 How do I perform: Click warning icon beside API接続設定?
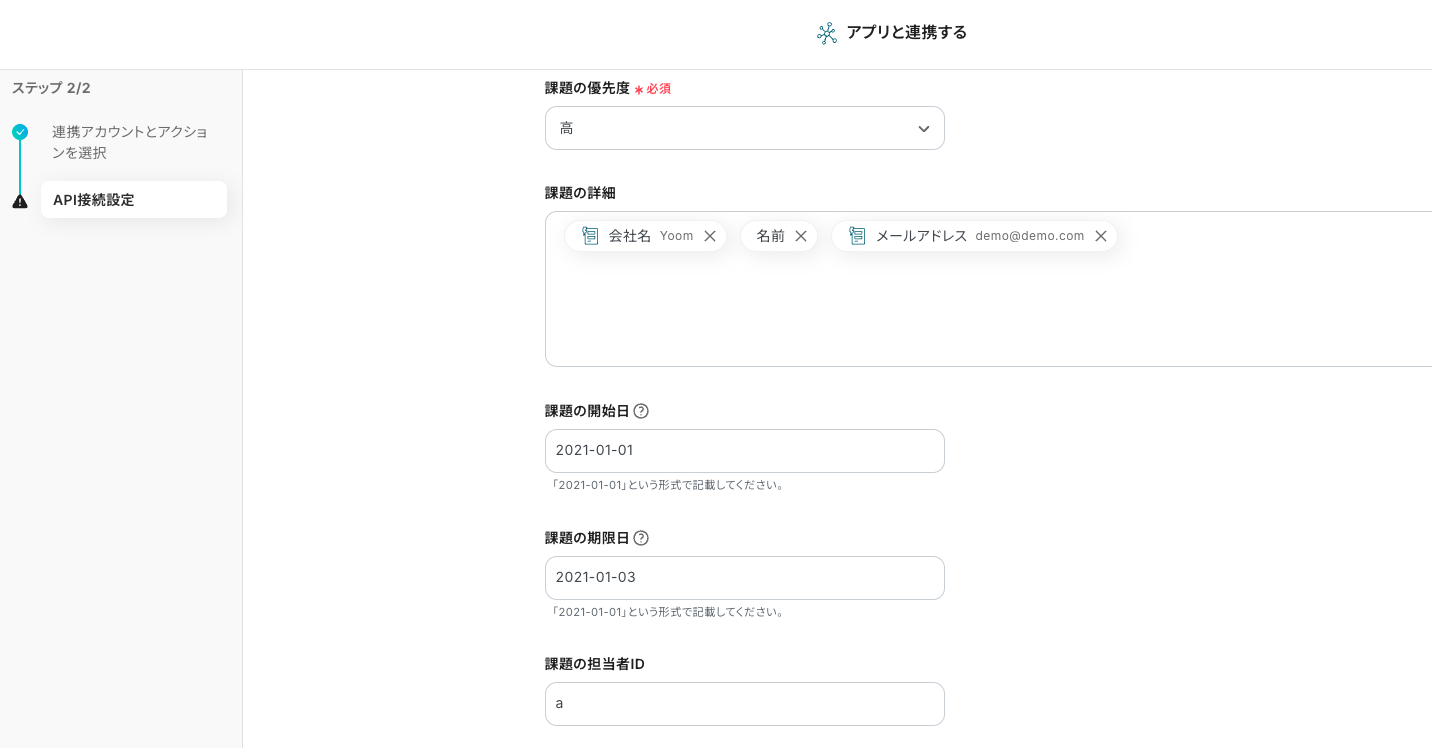point(20,201)
